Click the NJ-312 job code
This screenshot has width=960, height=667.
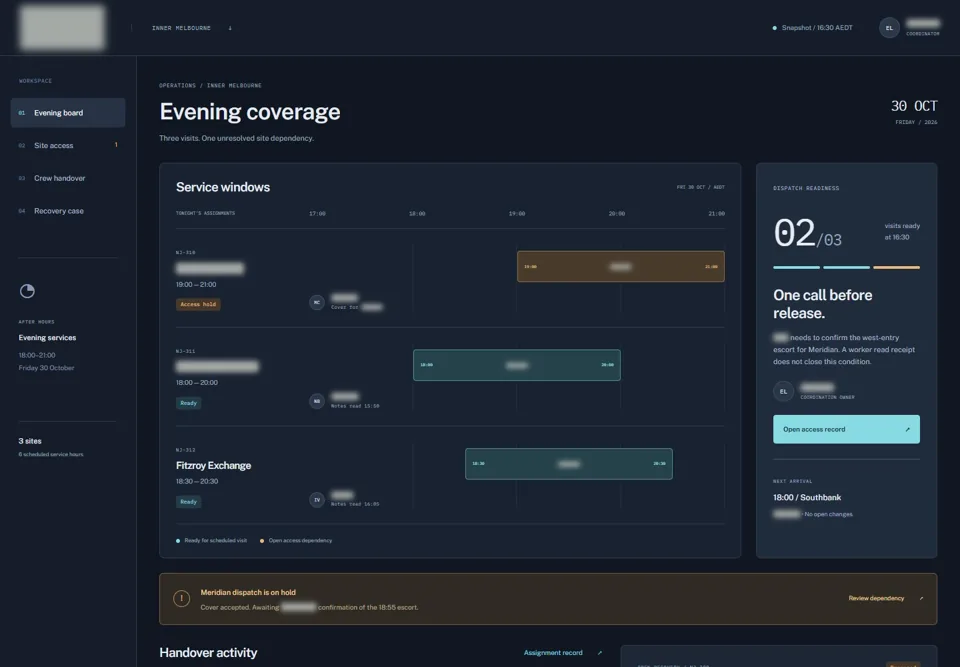pos(186,450)
